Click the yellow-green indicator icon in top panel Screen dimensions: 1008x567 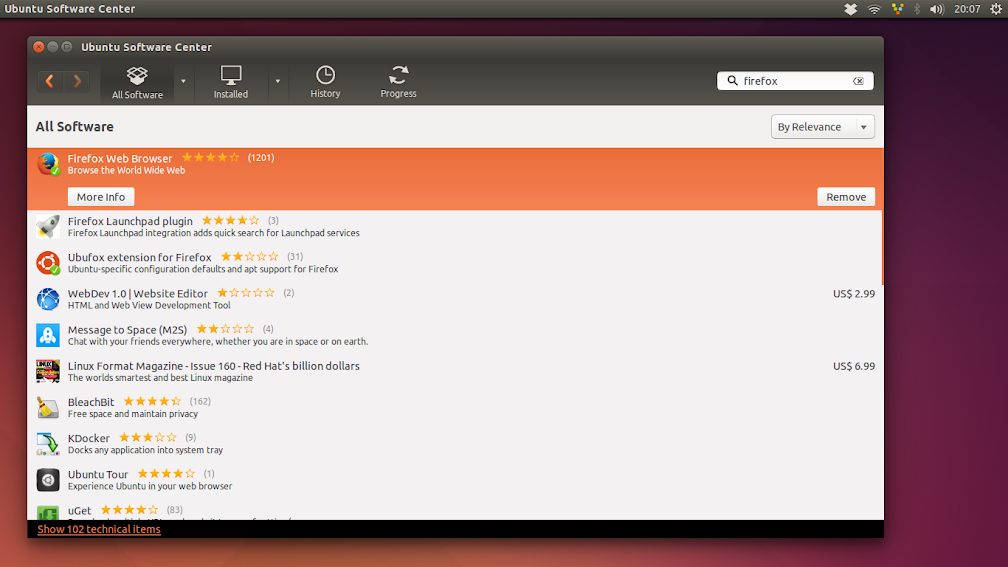point(897,9)
